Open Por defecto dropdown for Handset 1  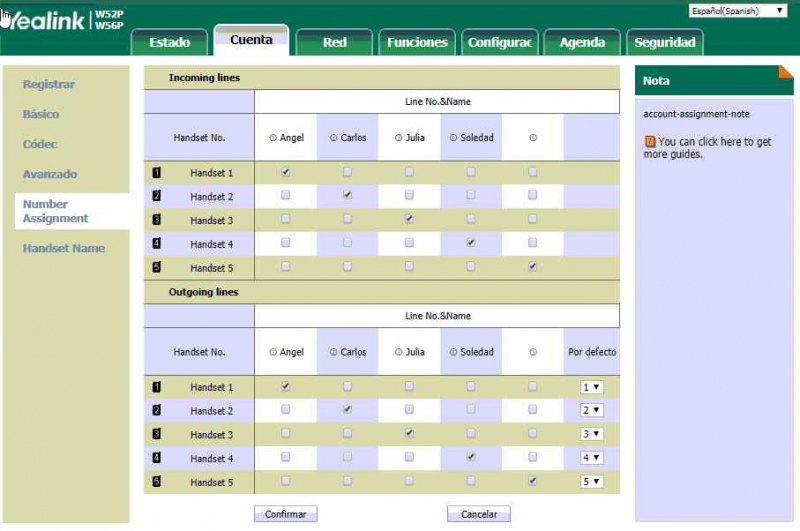coord(592,387)
